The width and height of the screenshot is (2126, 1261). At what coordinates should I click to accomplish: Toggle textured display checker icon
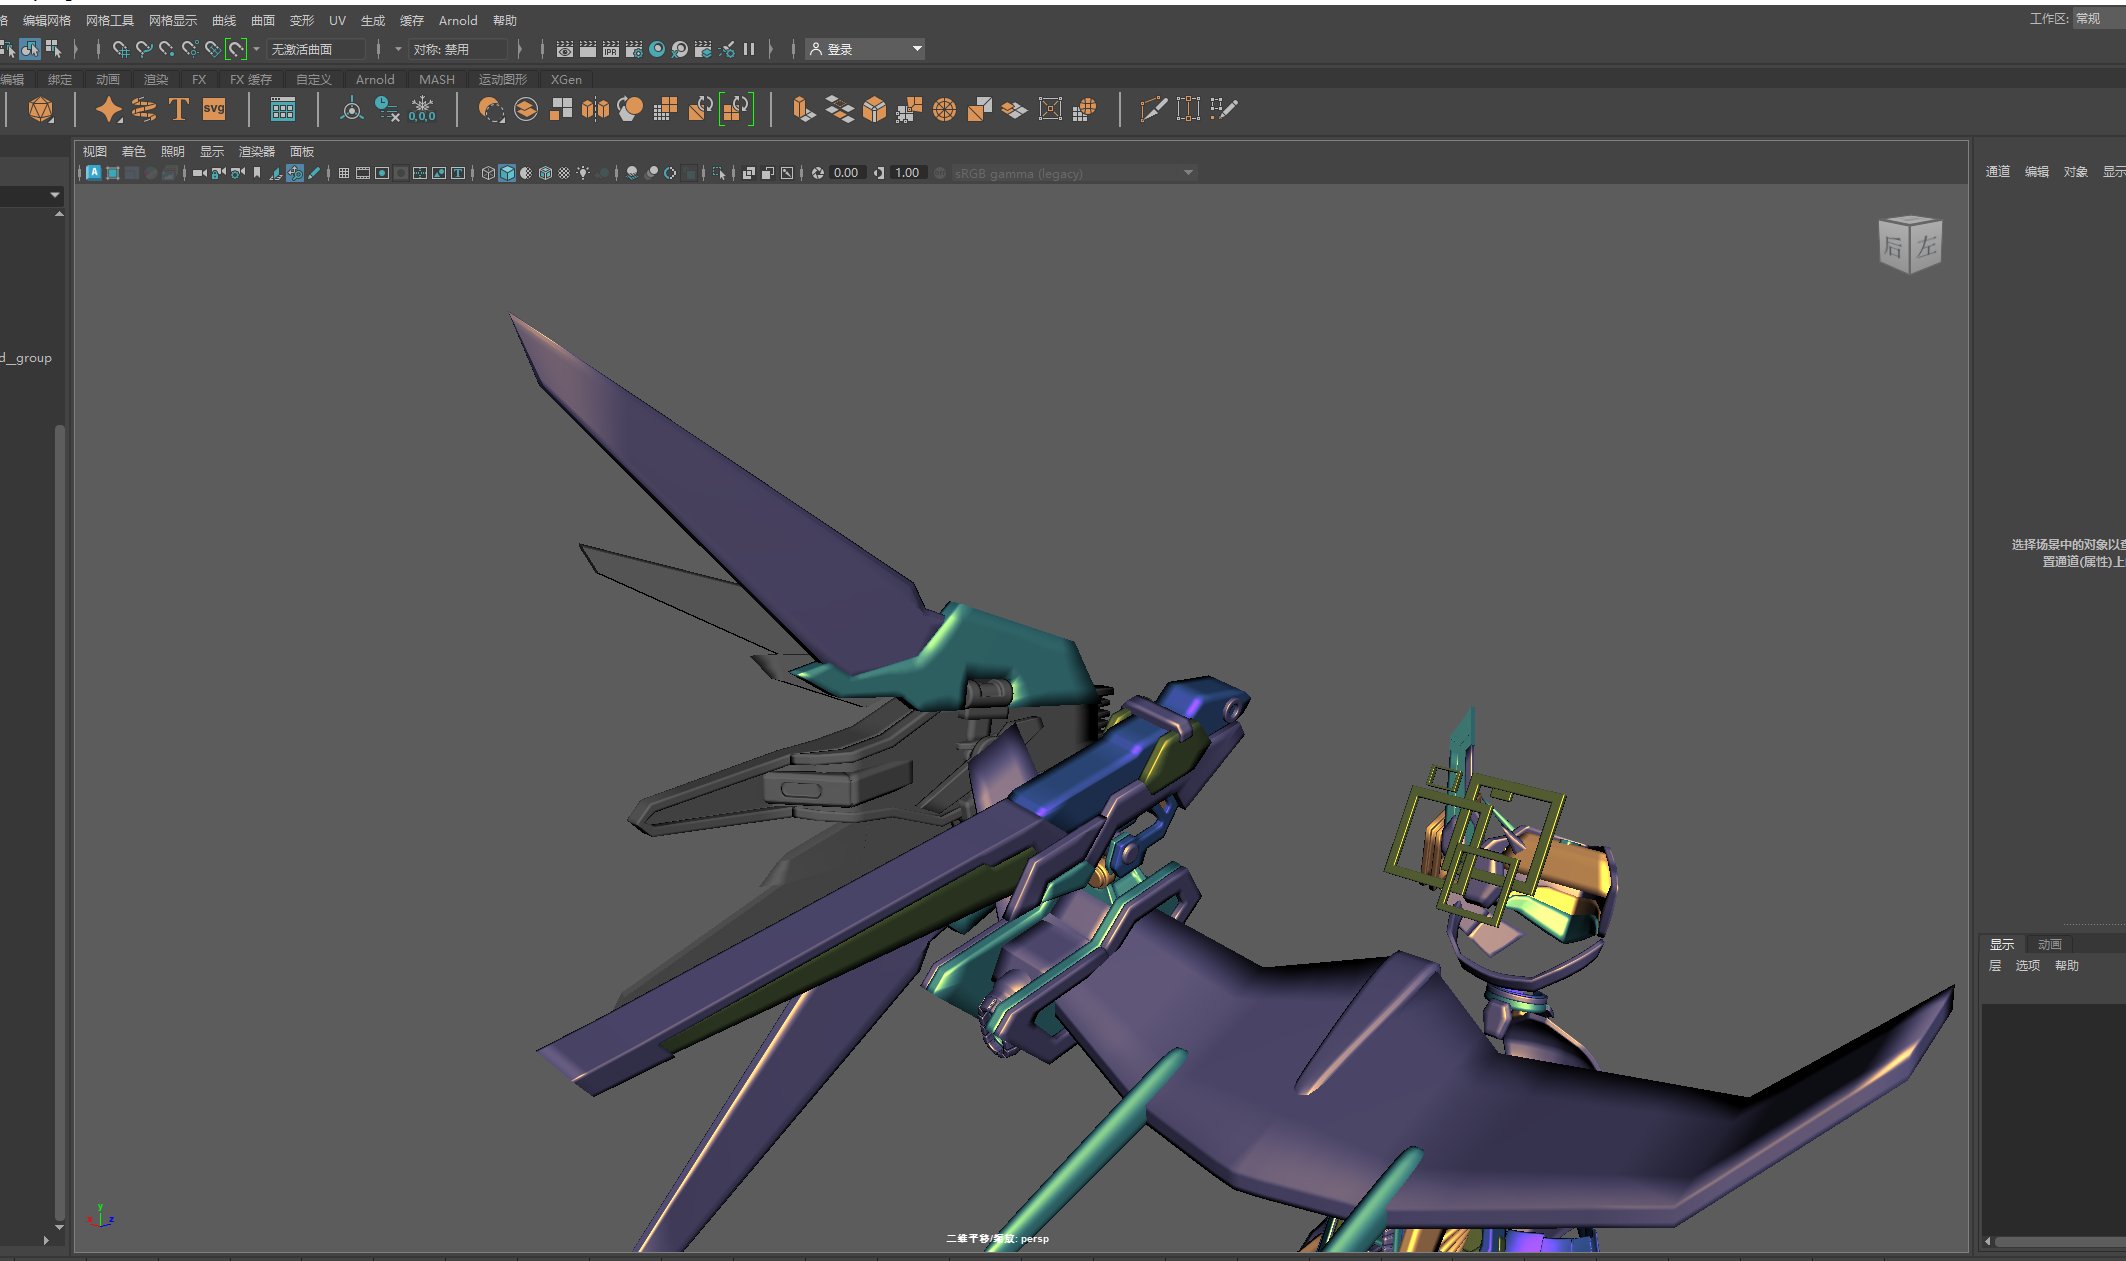point(564,173)
